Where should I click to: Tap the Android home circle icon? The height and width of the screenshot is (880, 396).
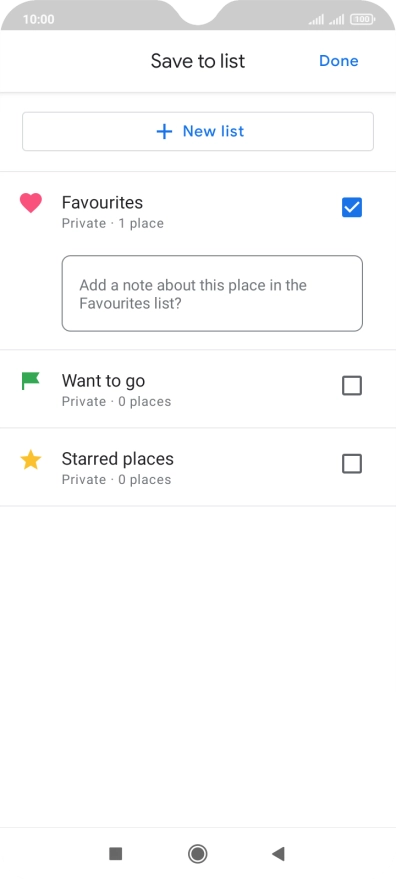tap(197, 854)
